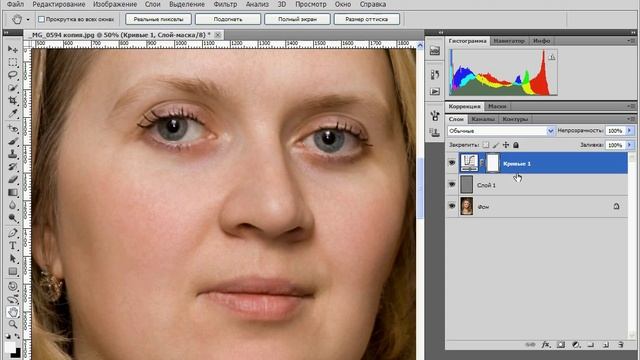Select the Dodge tool
The image size is (640, 360).
coord(13,218)
